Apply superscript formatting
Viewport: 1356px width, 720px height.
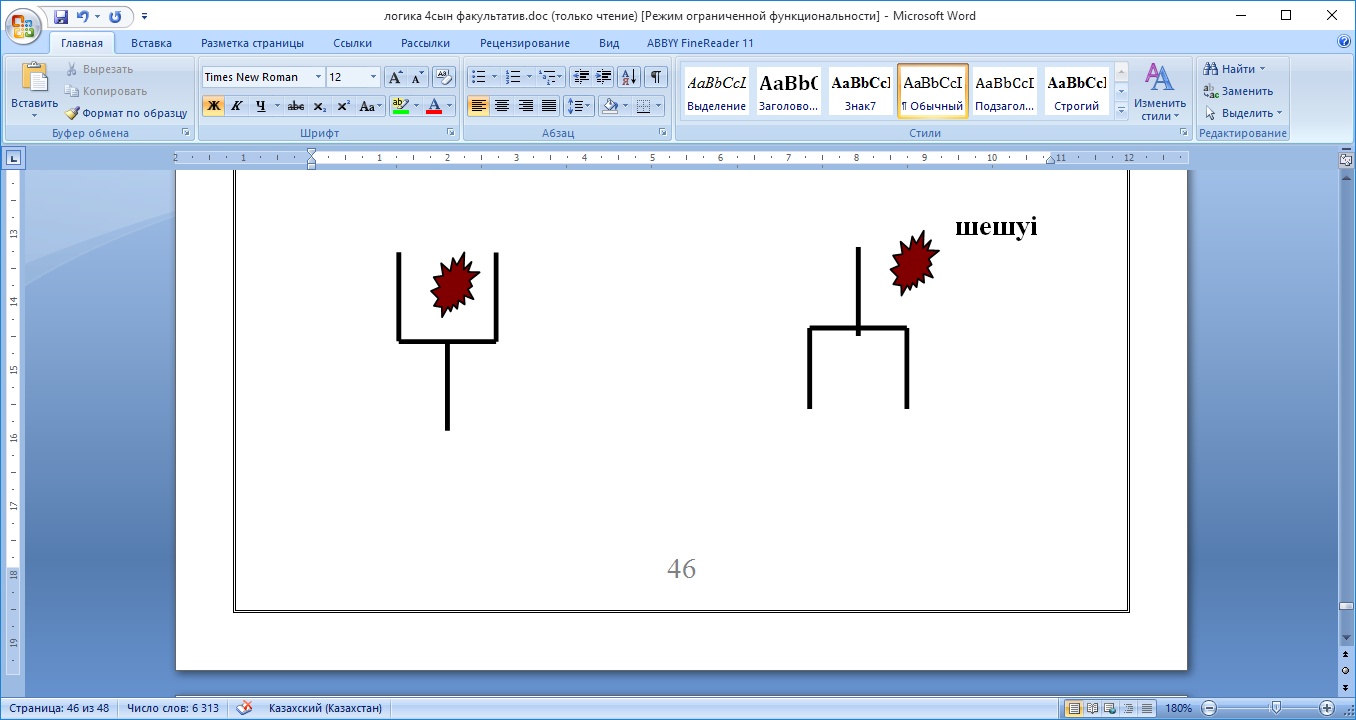coord(343,106)
